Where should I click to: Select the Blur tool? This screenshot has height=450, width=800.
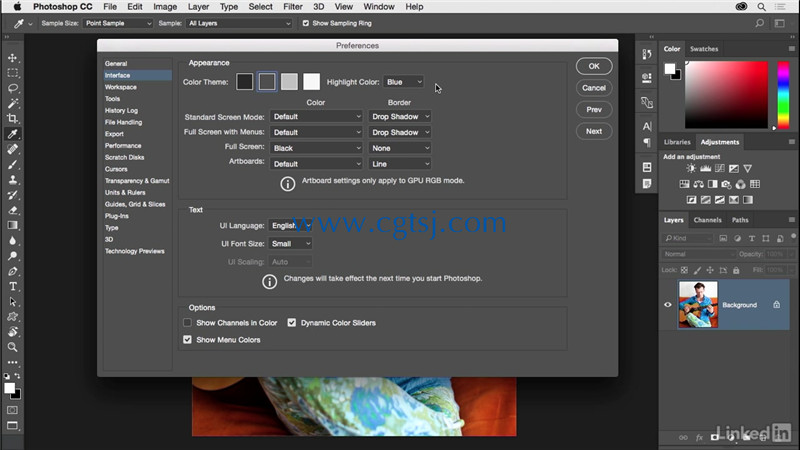coord(12,241)
